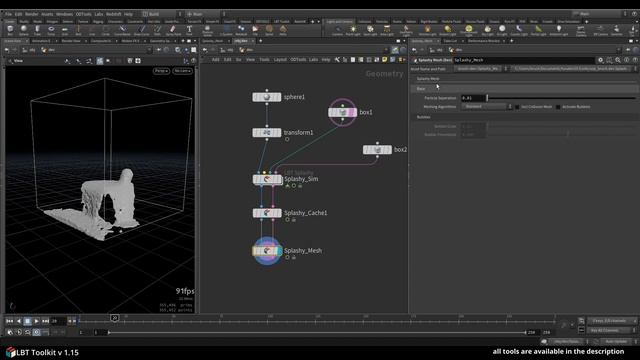Select the Tube shelf tool
Image resolution: width=640 pixels, height=360 pixels.
[37, 30]
